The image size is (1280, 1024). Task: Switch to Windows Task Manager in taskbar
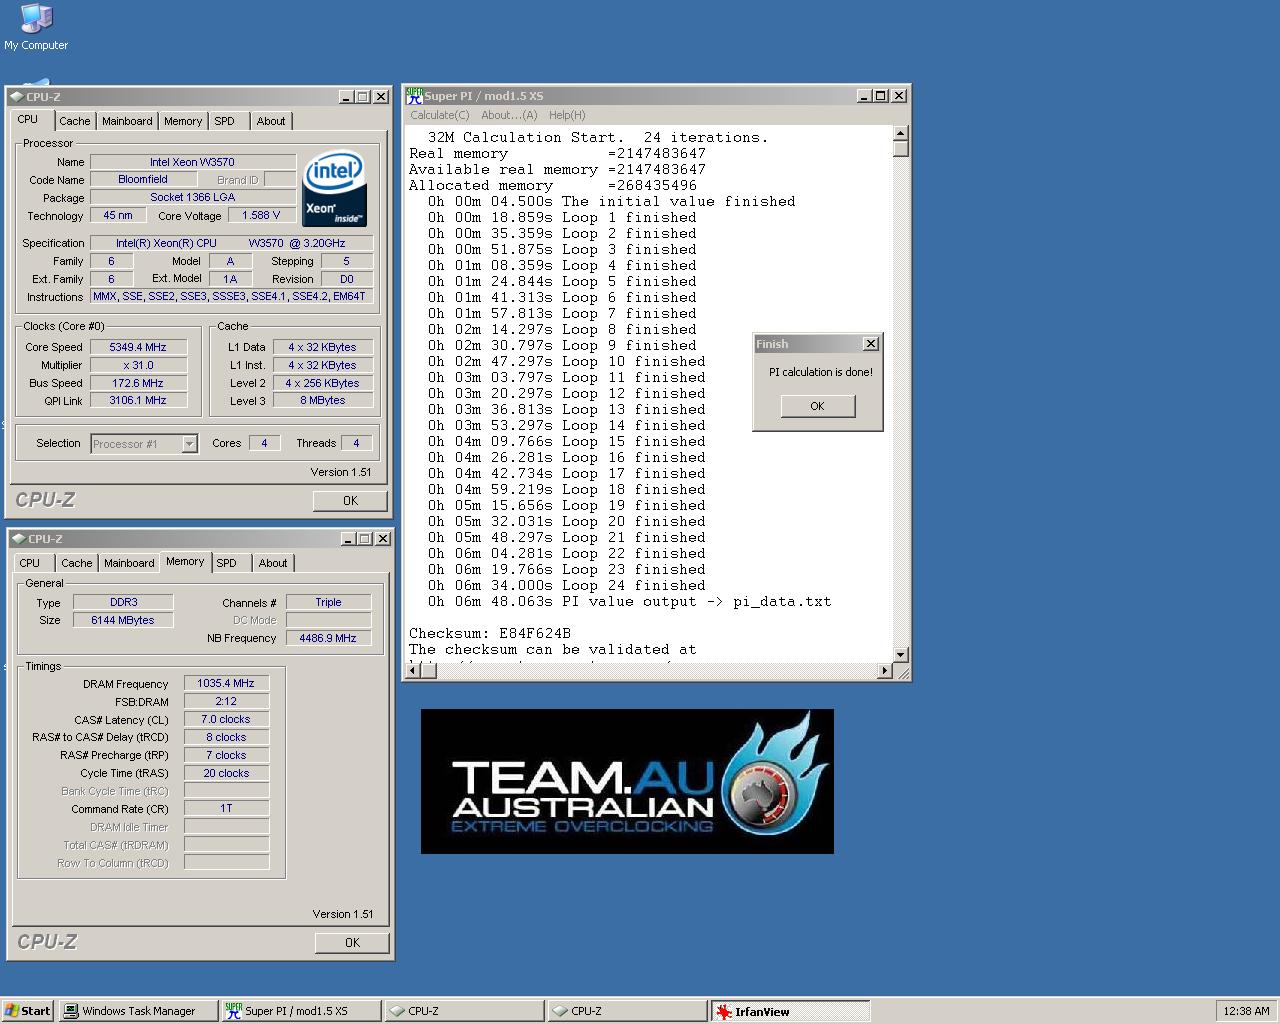138,1011
